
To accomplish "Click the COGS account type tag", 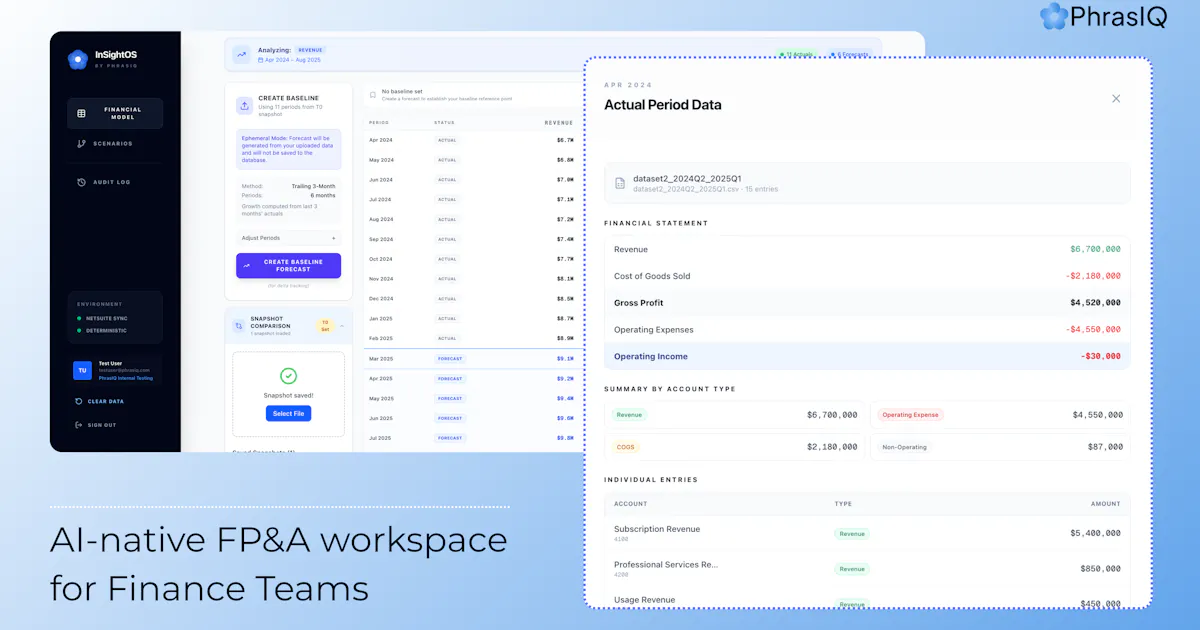I will coord(626,447).
